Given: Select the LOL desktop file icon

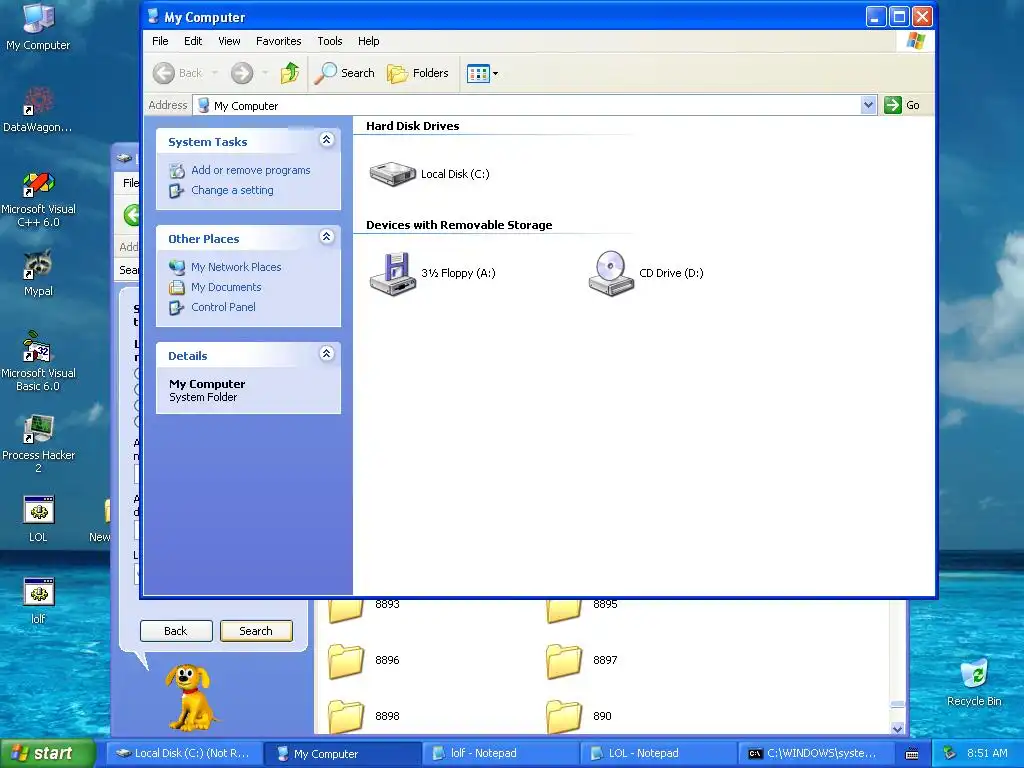Looking at the screenshot, I should click(38, 519).
